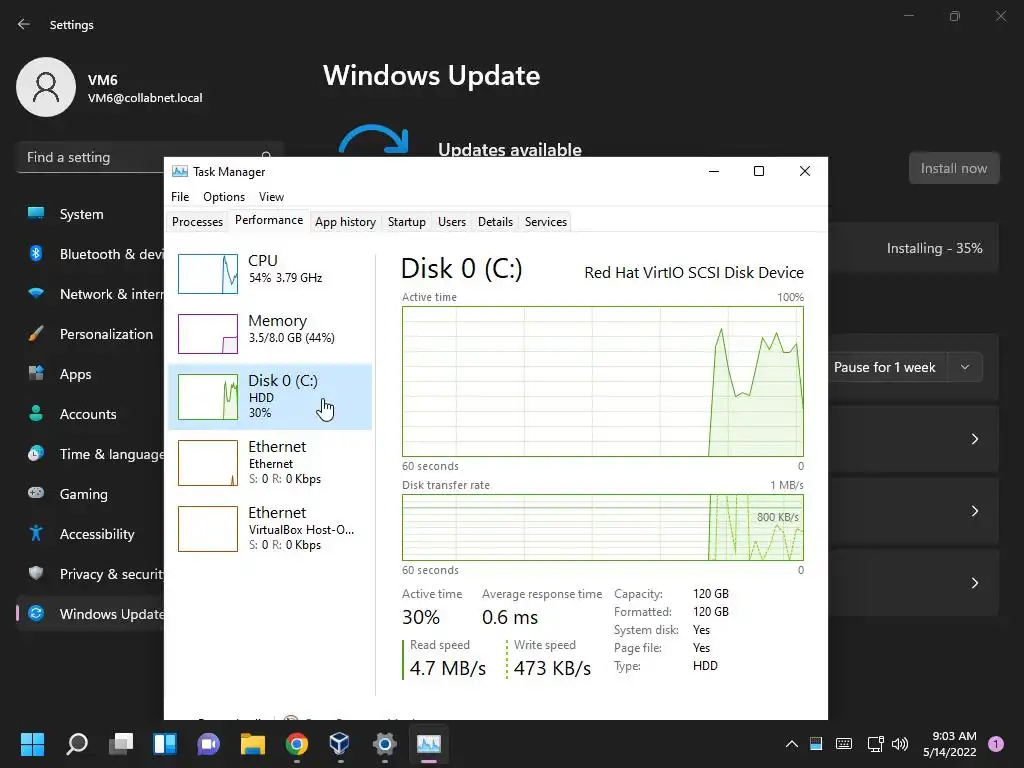This screenshot has height=768, width=1024.
Task: Select the Memory performance graph thumbnail
Action: pyautogui.click(x=208, y=334)
